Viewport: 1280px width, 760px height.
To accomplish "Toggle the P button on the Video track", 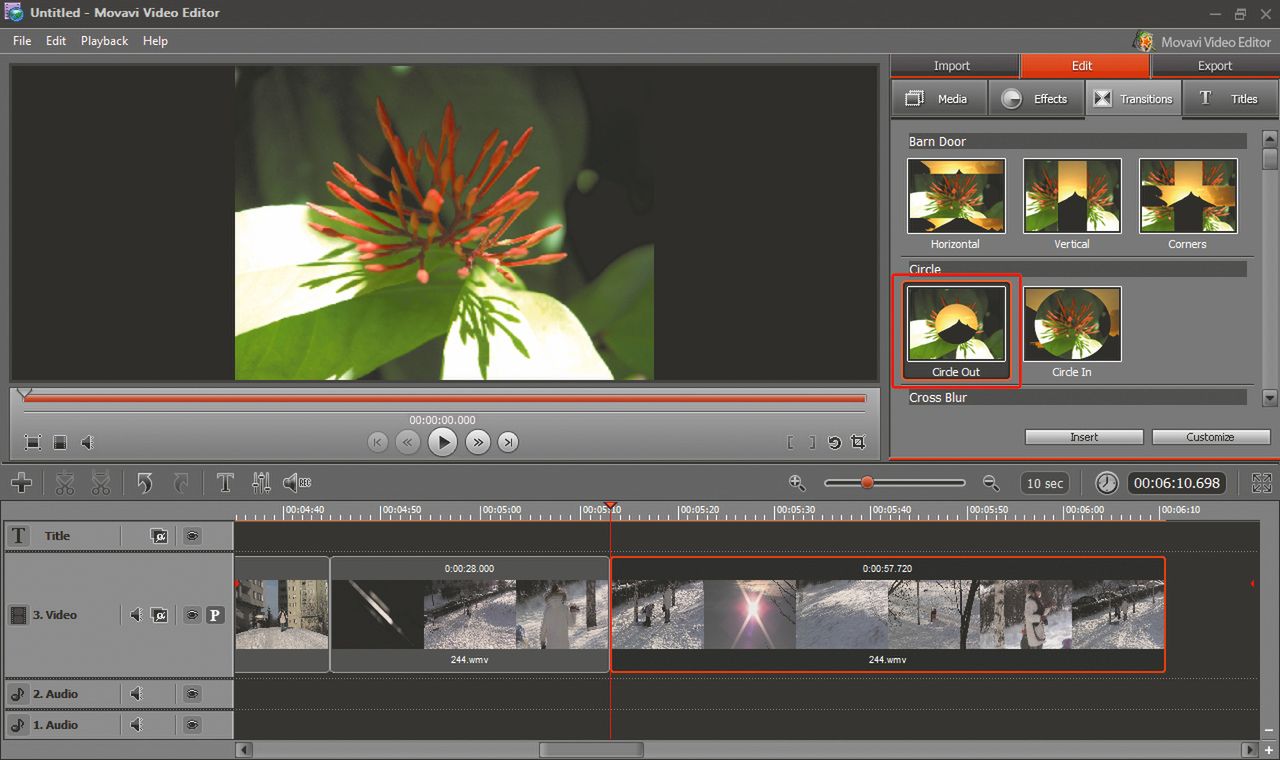I will (x=215, y=615).
